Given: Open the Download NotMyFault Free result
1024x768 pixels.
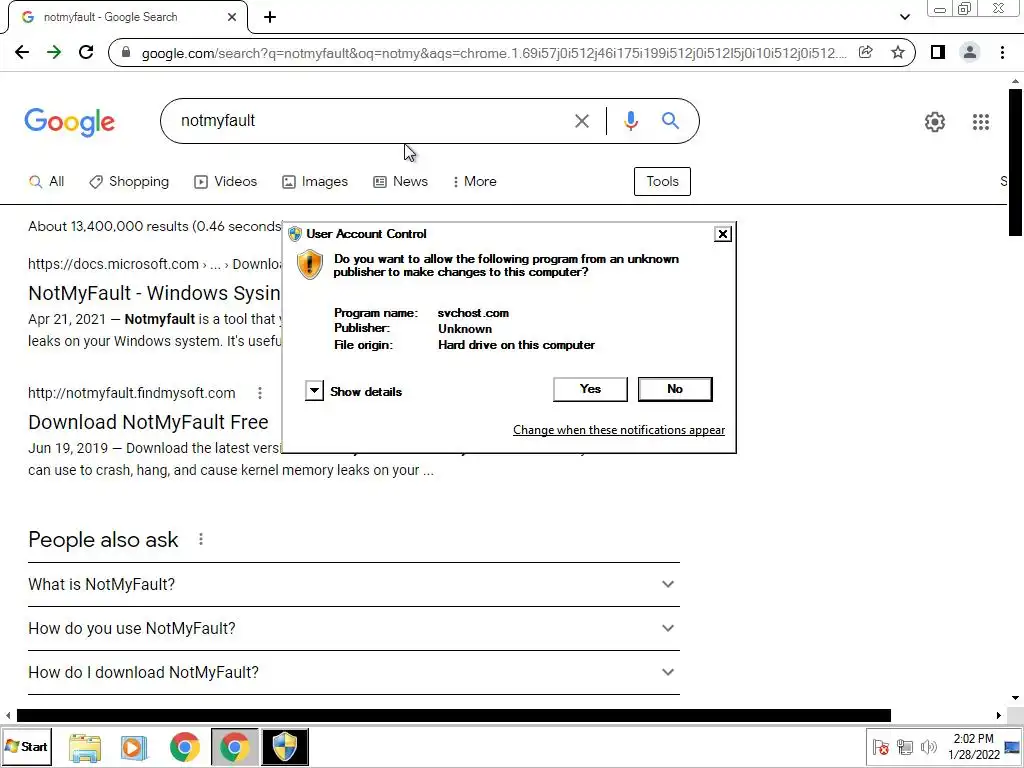Looking at the screenshot, I should (x=148, y=423).
